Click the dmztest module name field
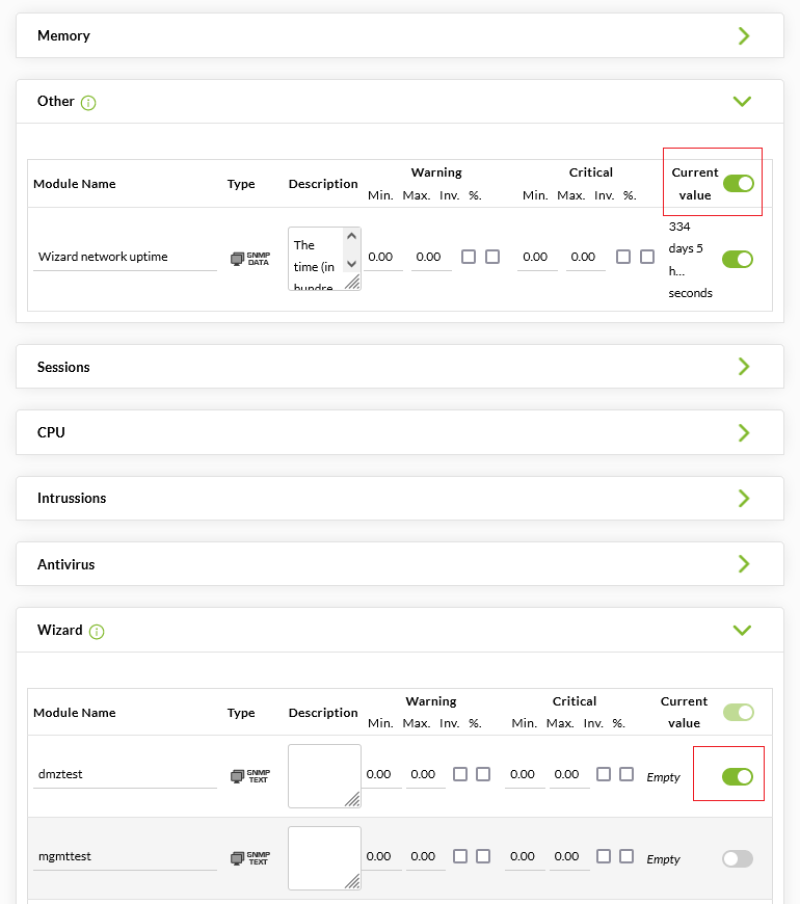This screenshot has width=800, height=904. [124, 775]
